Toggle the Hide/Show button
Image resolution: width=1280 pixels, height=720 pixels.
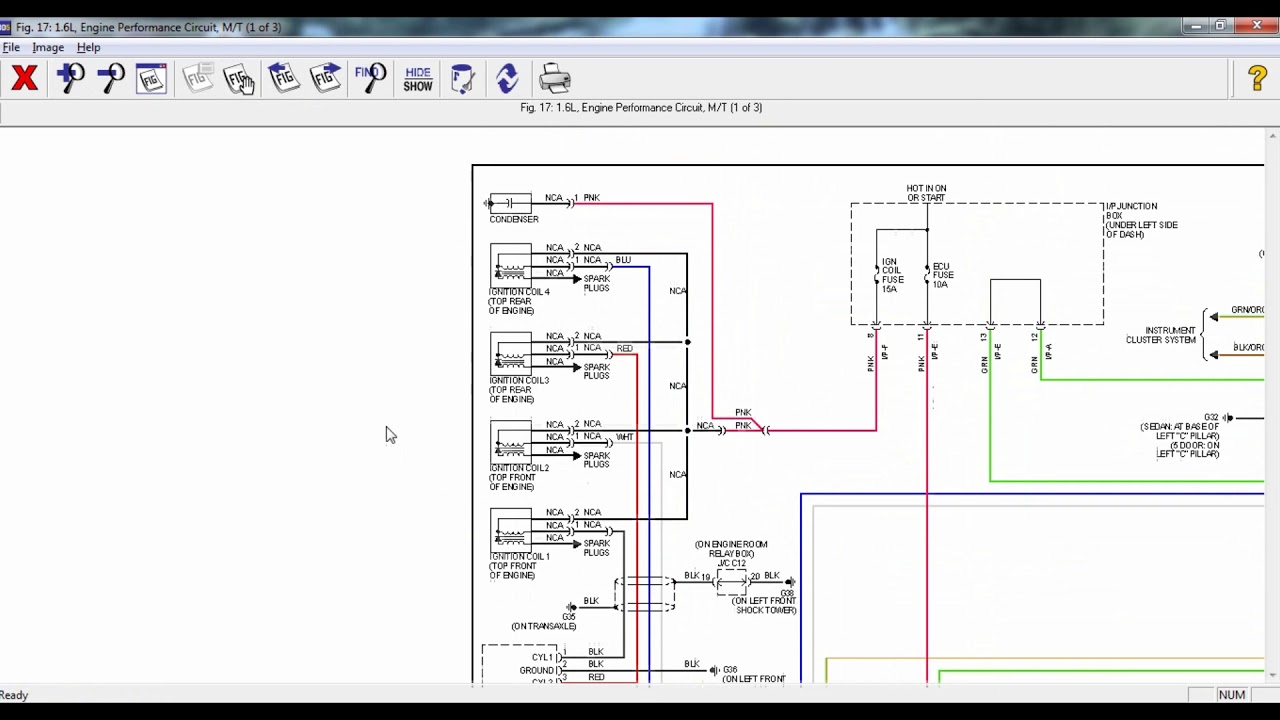pos(418,79)
